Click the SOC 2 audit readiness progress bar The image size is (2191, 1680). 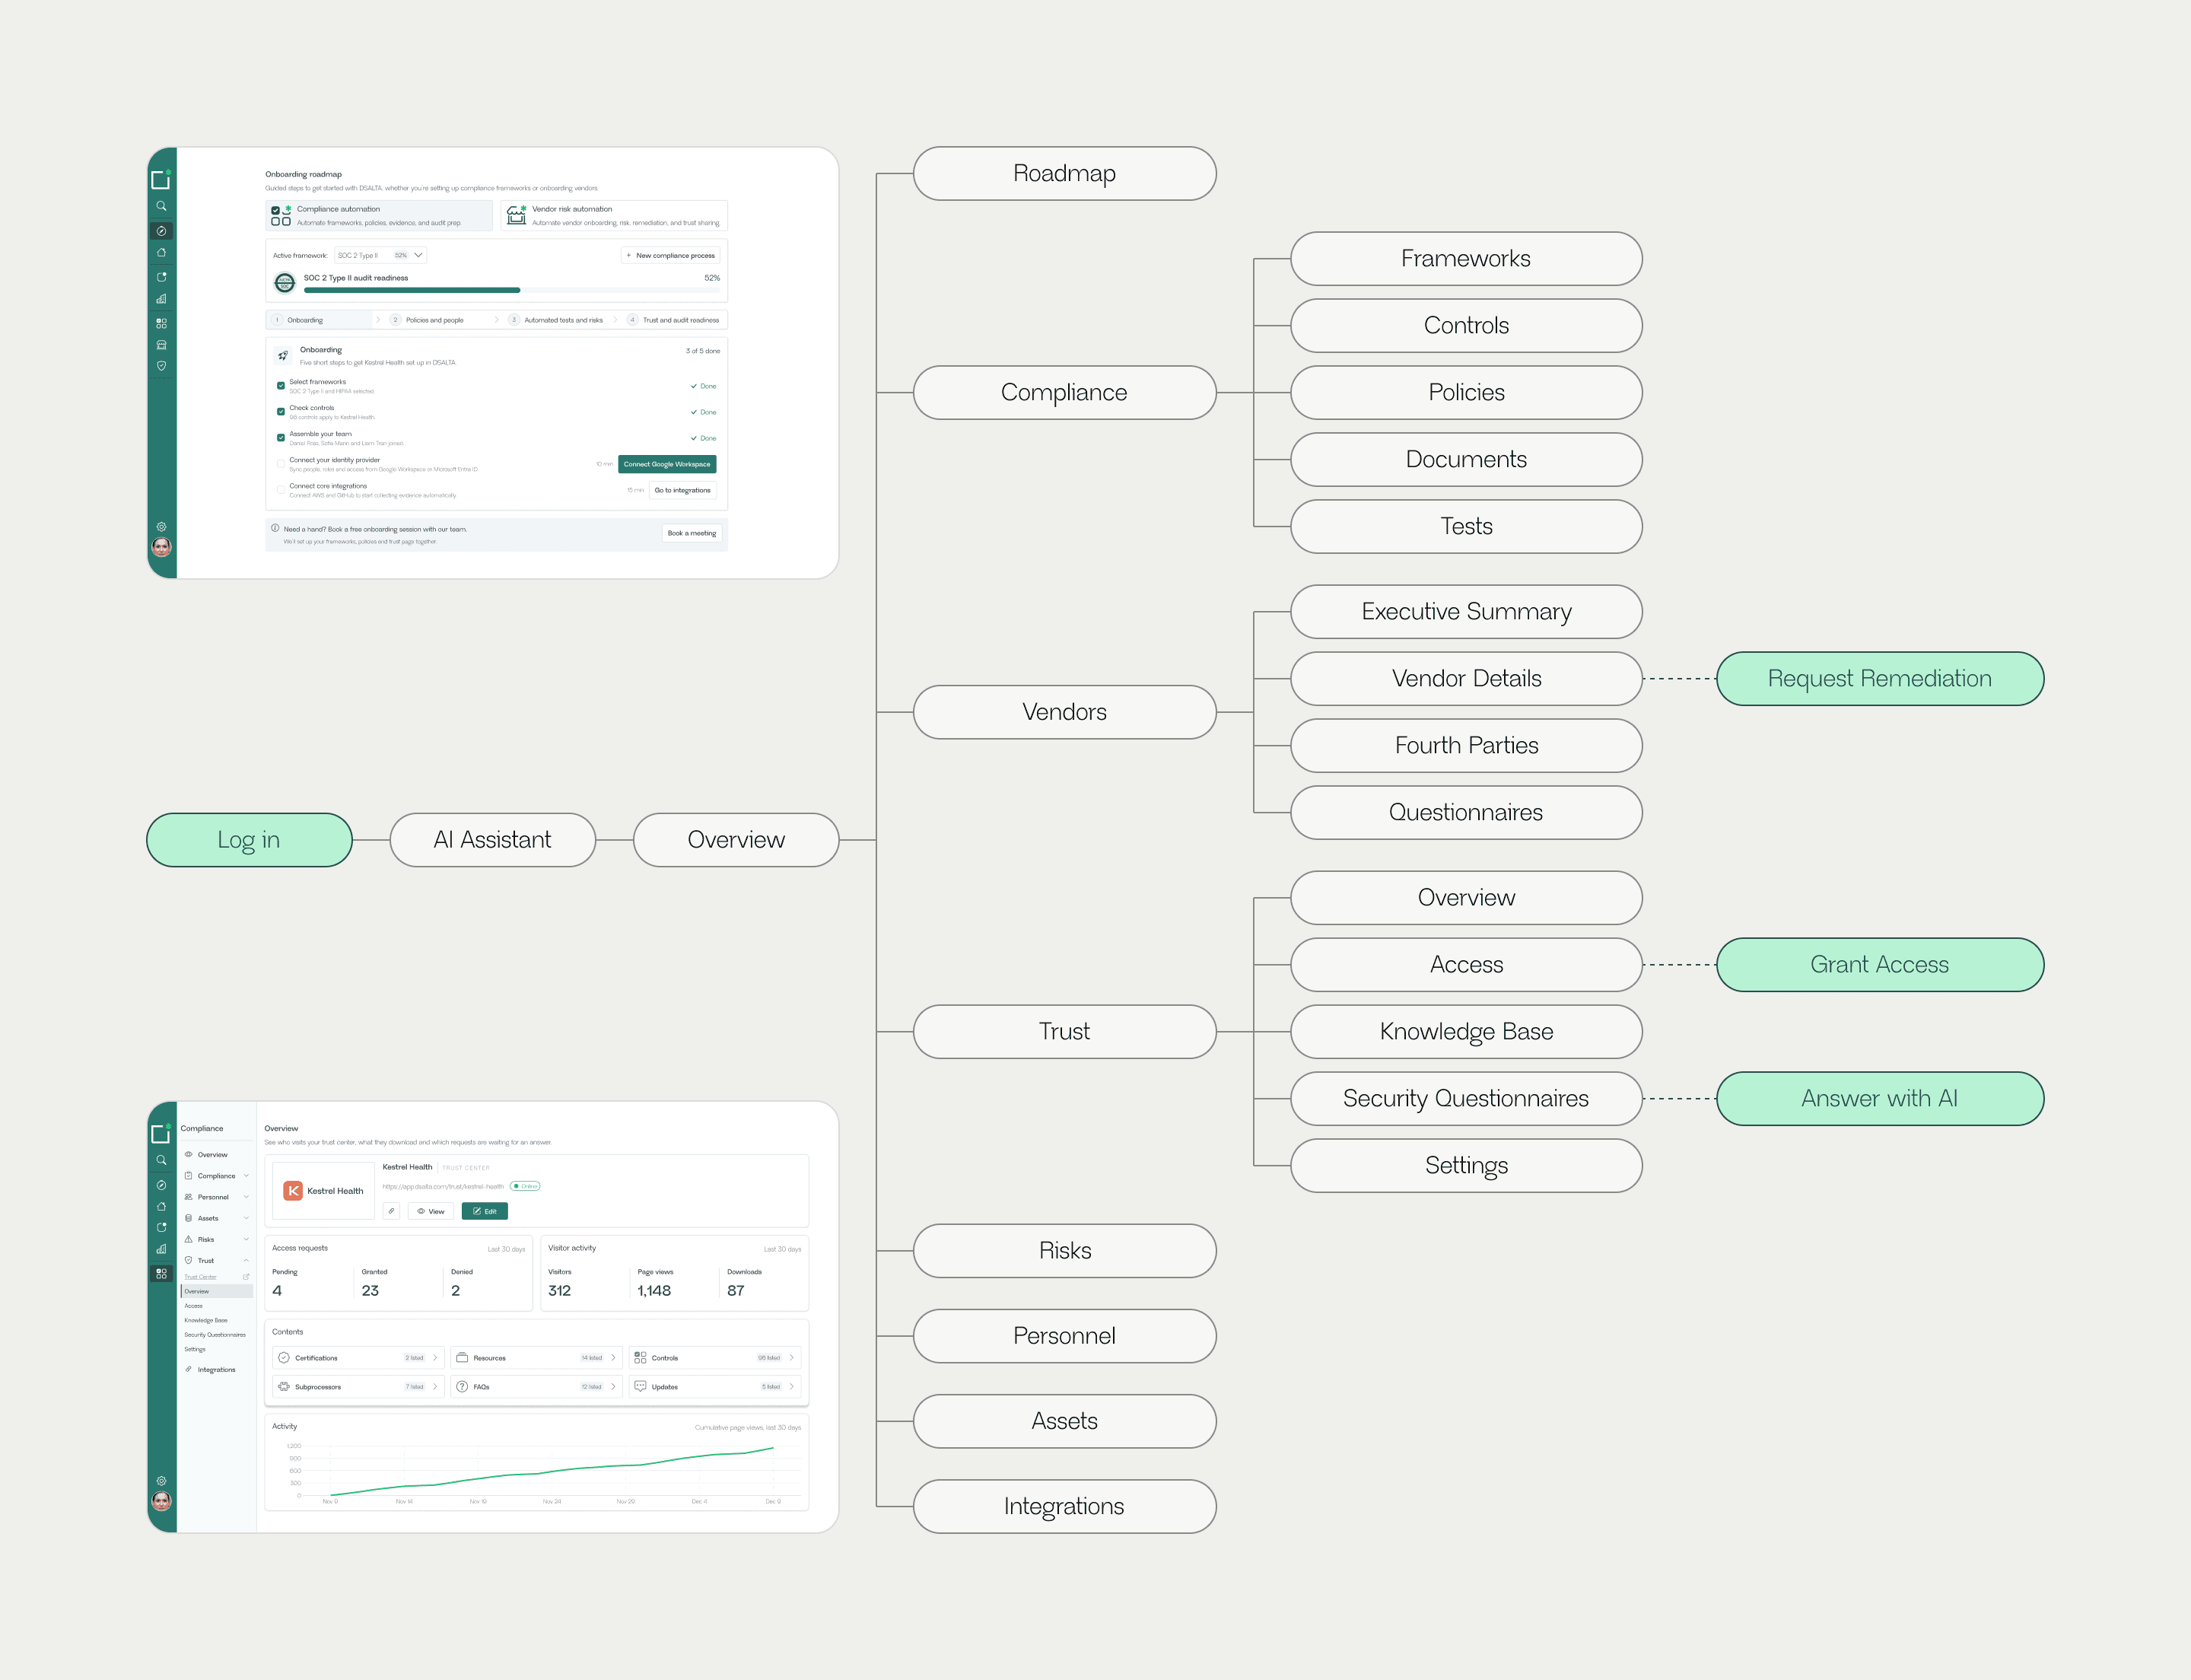click(512, 290)
